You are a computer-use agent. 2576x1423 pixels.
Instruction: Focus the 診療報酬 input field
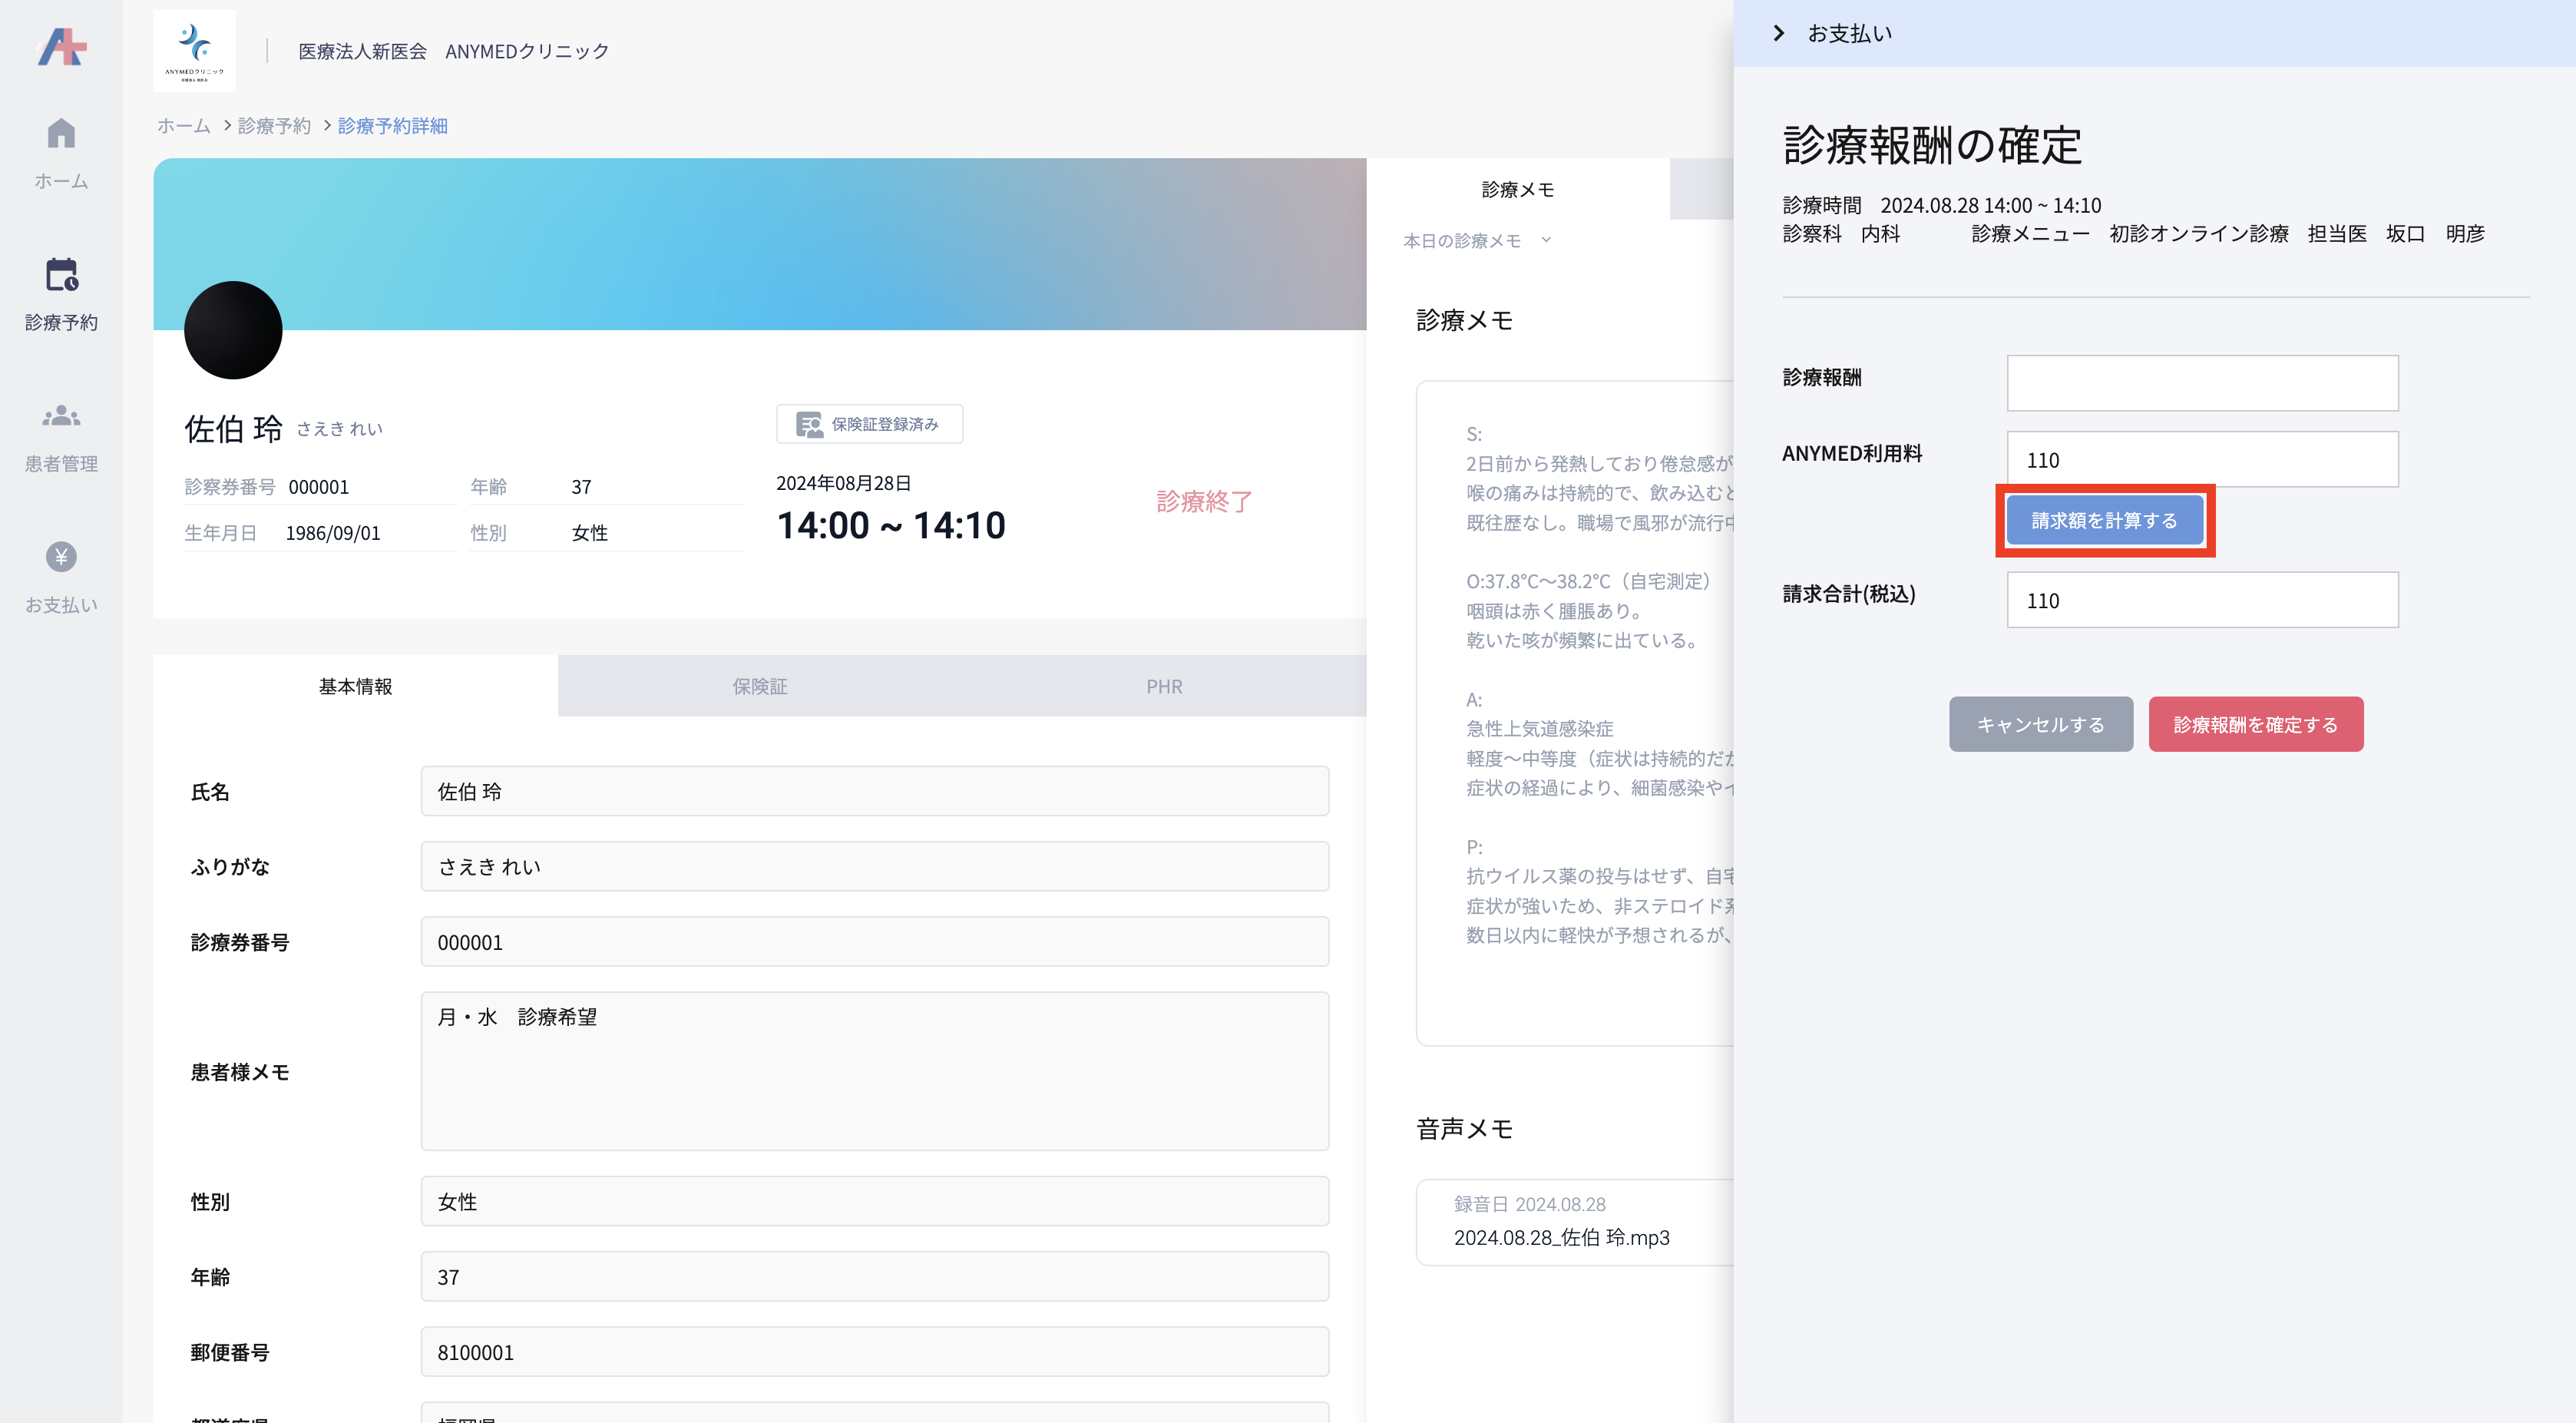(x=2201, y=382)
